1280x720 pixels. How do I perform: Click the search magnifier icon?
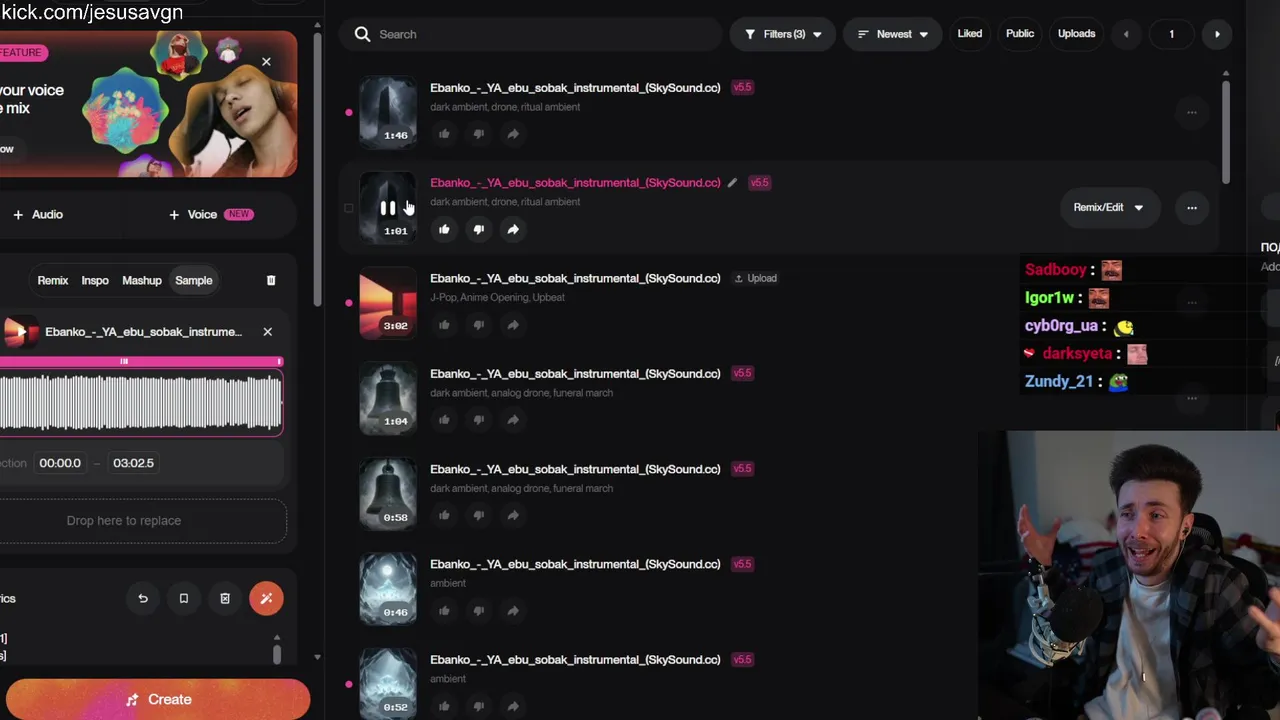(x=362, y=34)
